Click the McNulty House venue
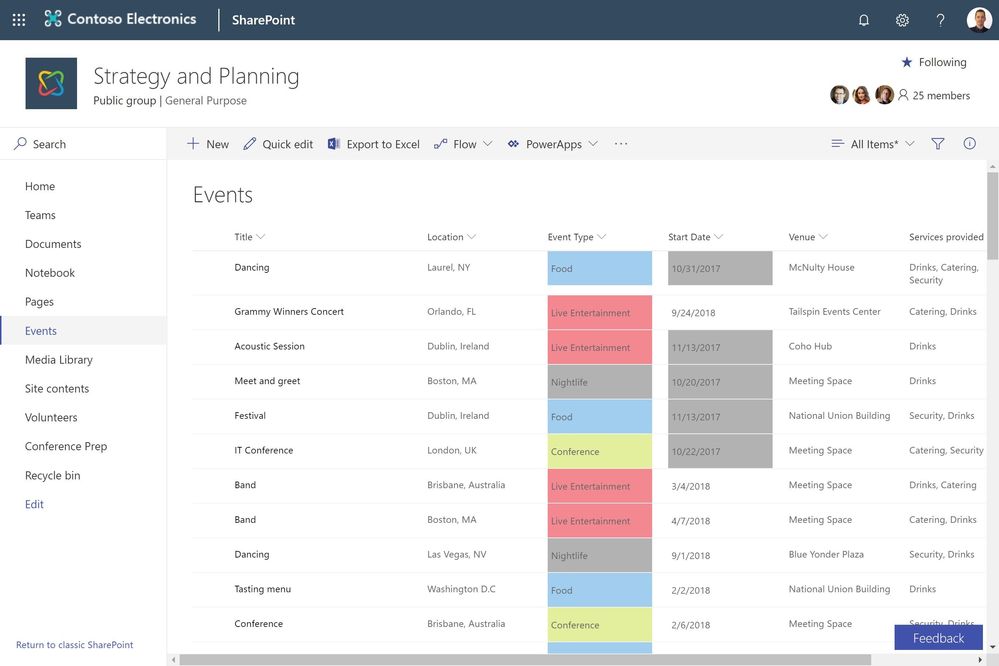Image resolution: width=999 pixels, height=666 pixels. point(821,268)
